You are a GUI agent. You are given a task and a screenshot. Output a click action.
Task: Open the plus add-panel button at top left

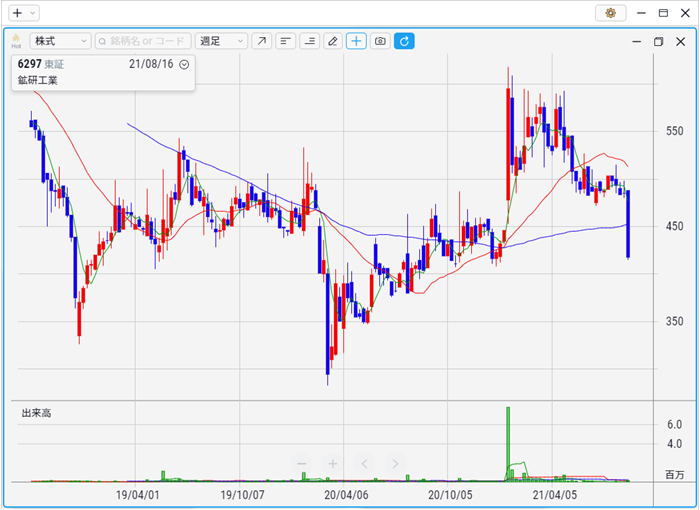[x=17, y=13]
